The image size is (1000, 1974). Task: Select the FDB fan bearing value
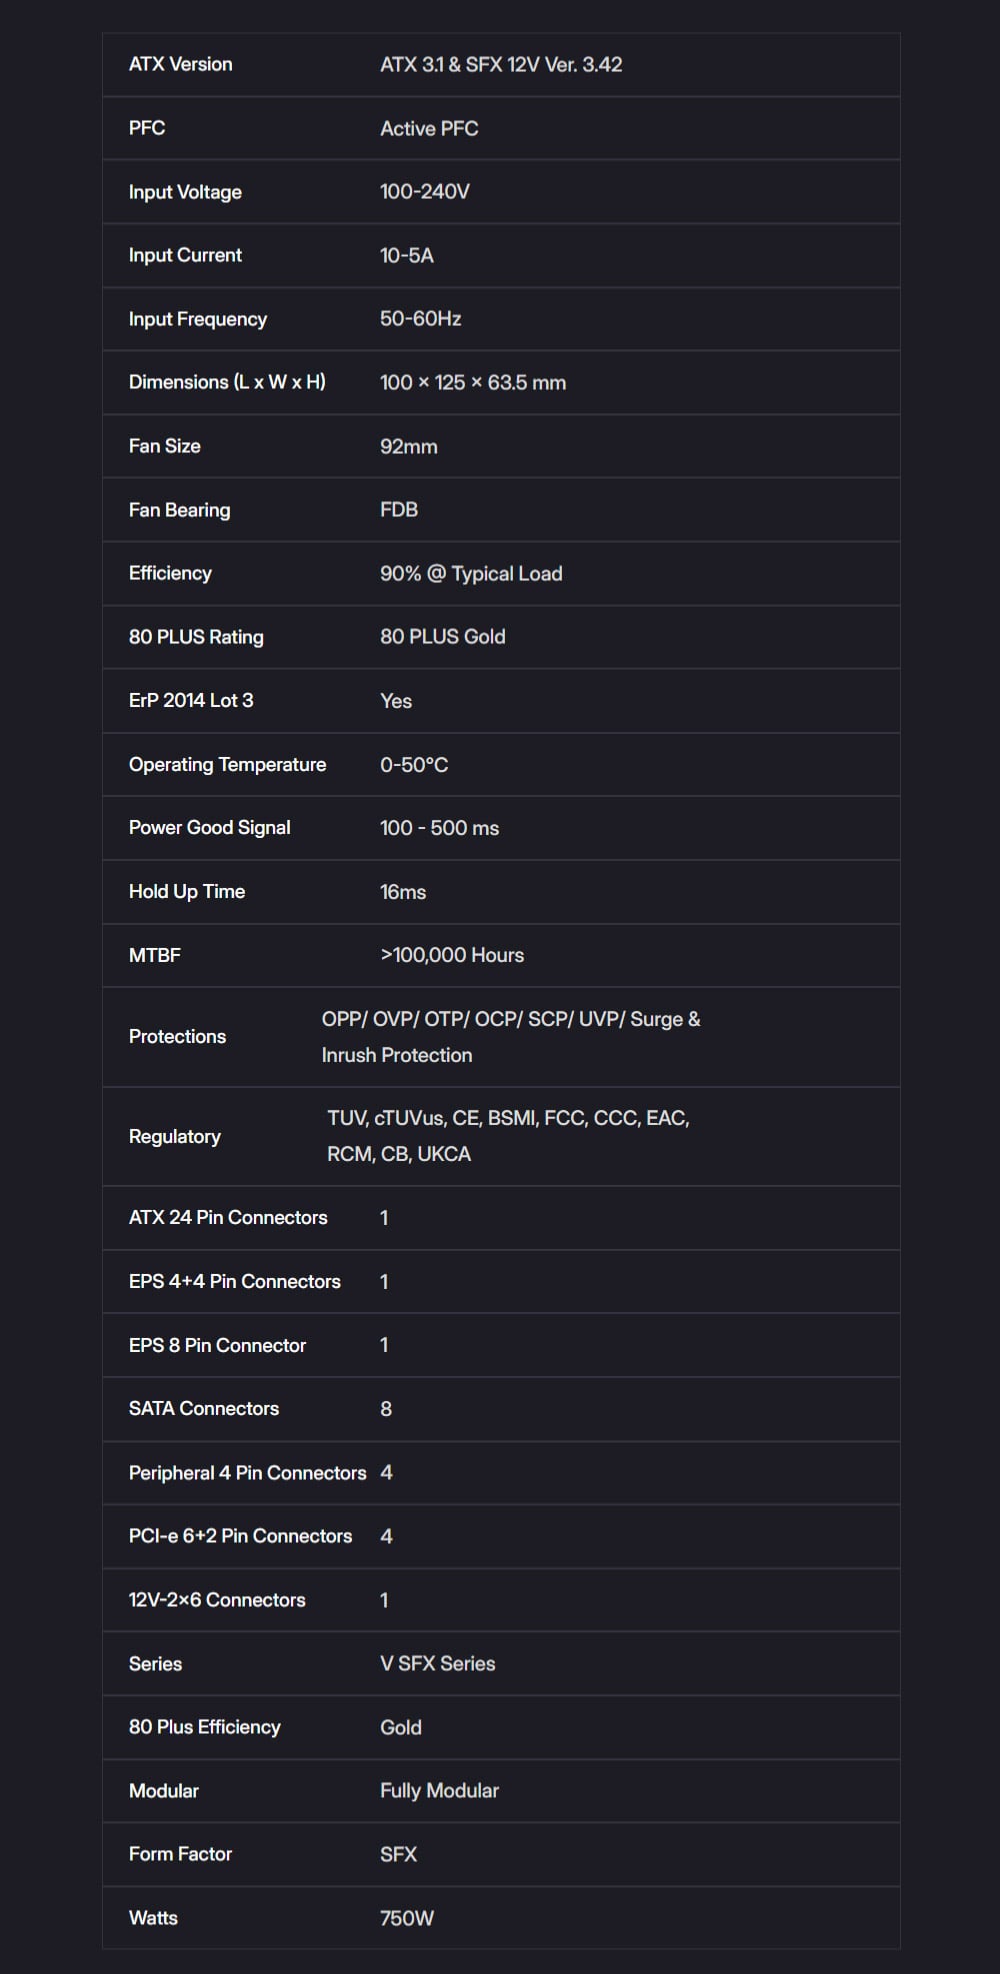pos(398,509)
